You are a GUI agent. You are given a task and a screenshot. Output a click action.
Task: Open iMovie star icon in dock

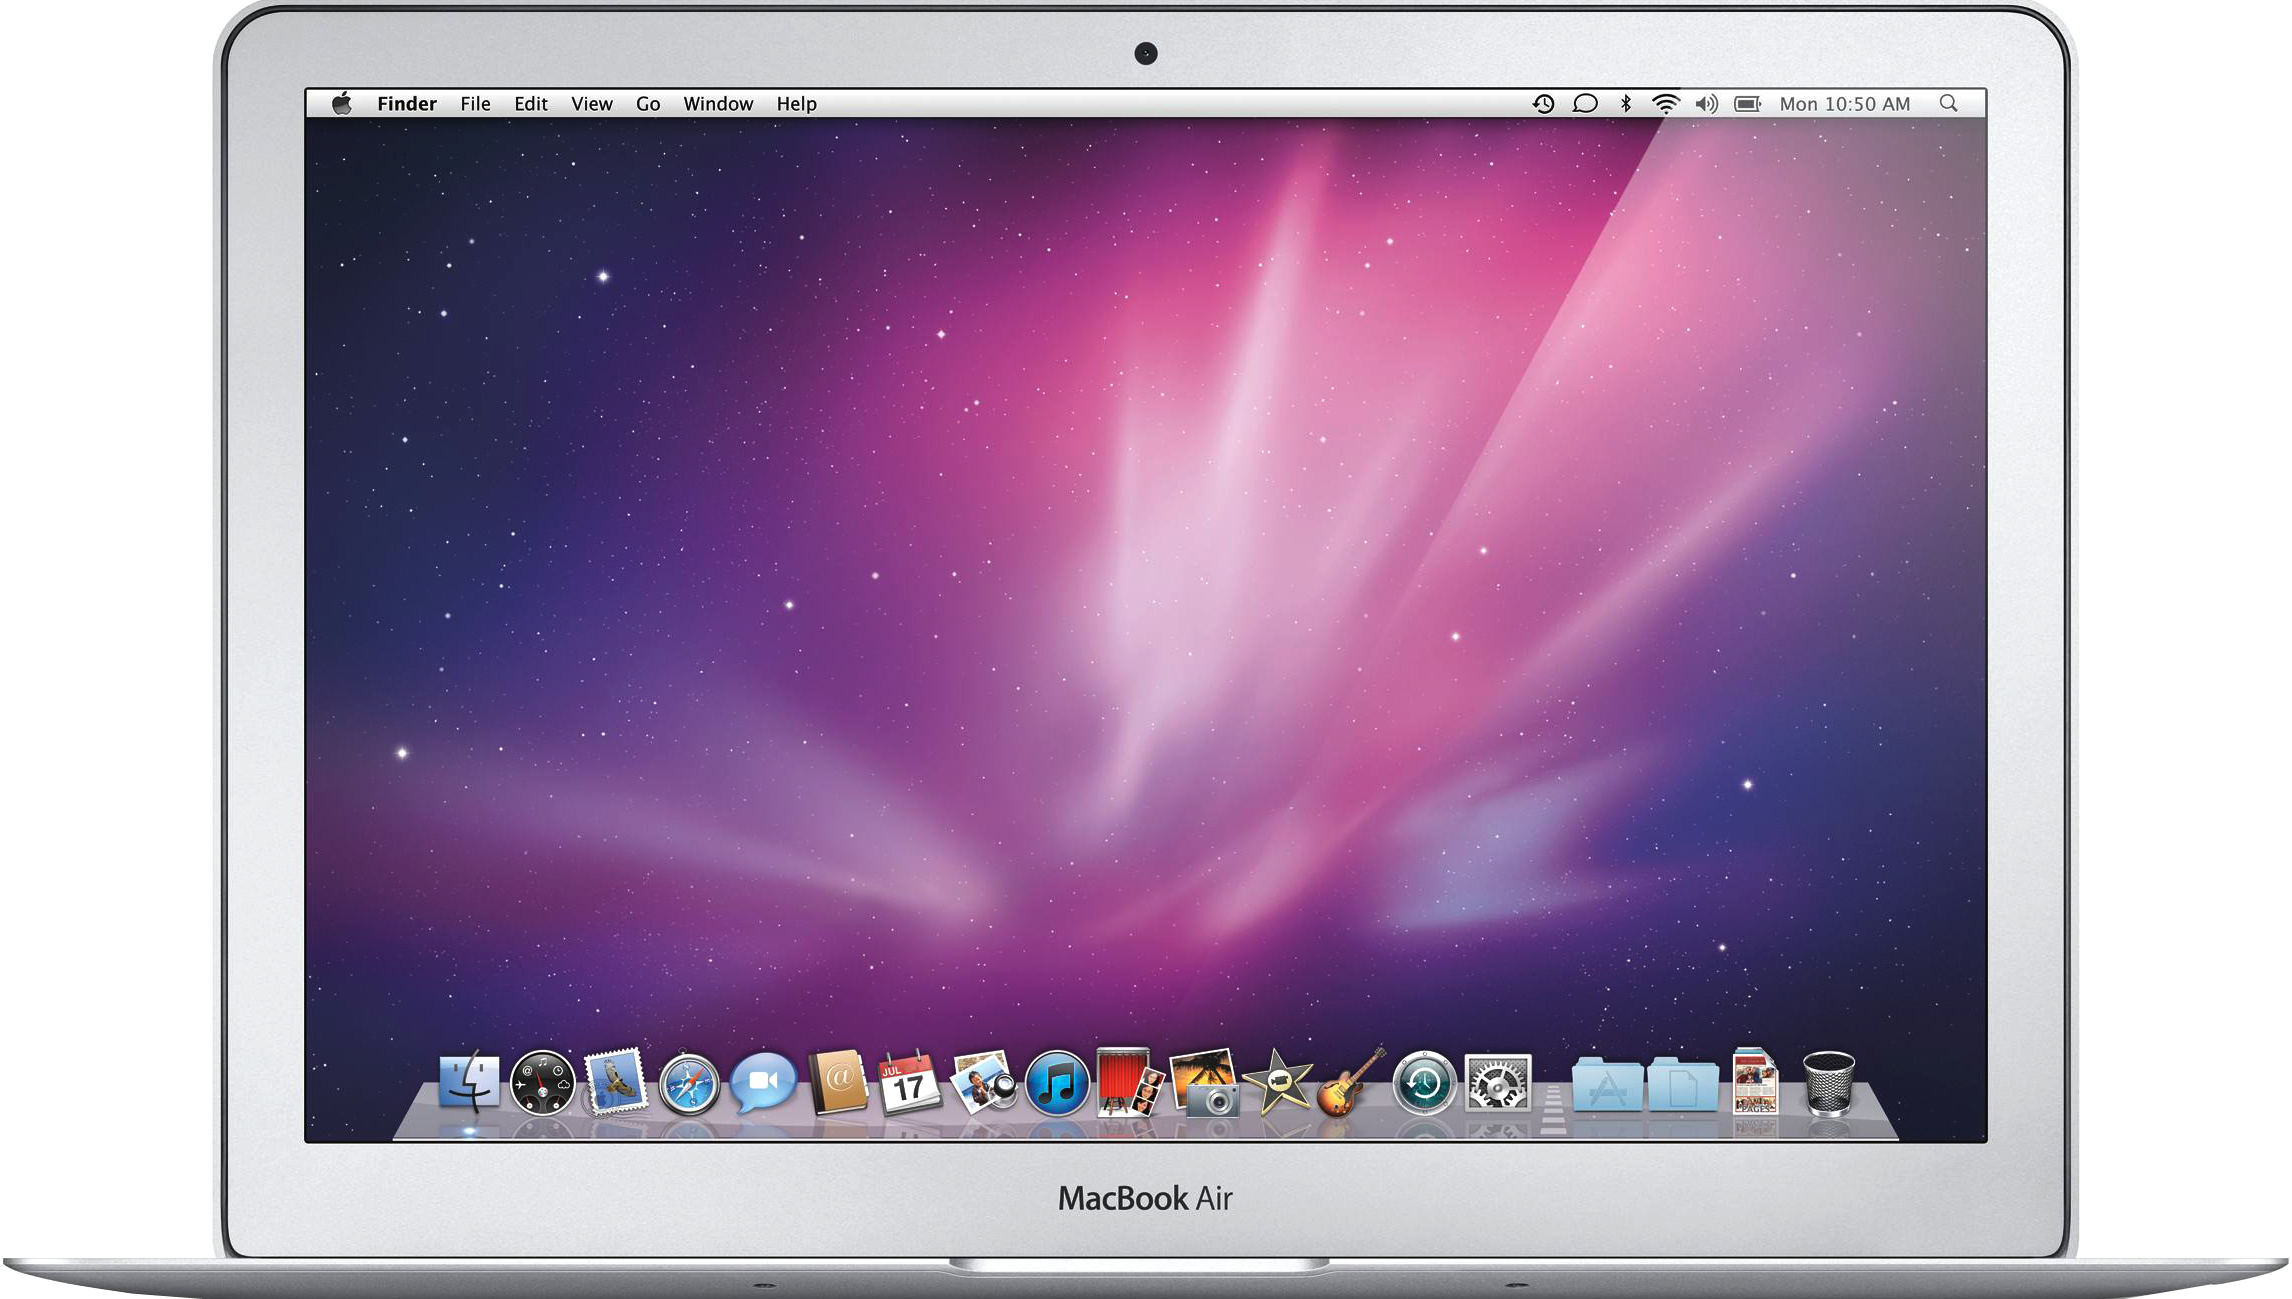(x=1277, y=1084)
